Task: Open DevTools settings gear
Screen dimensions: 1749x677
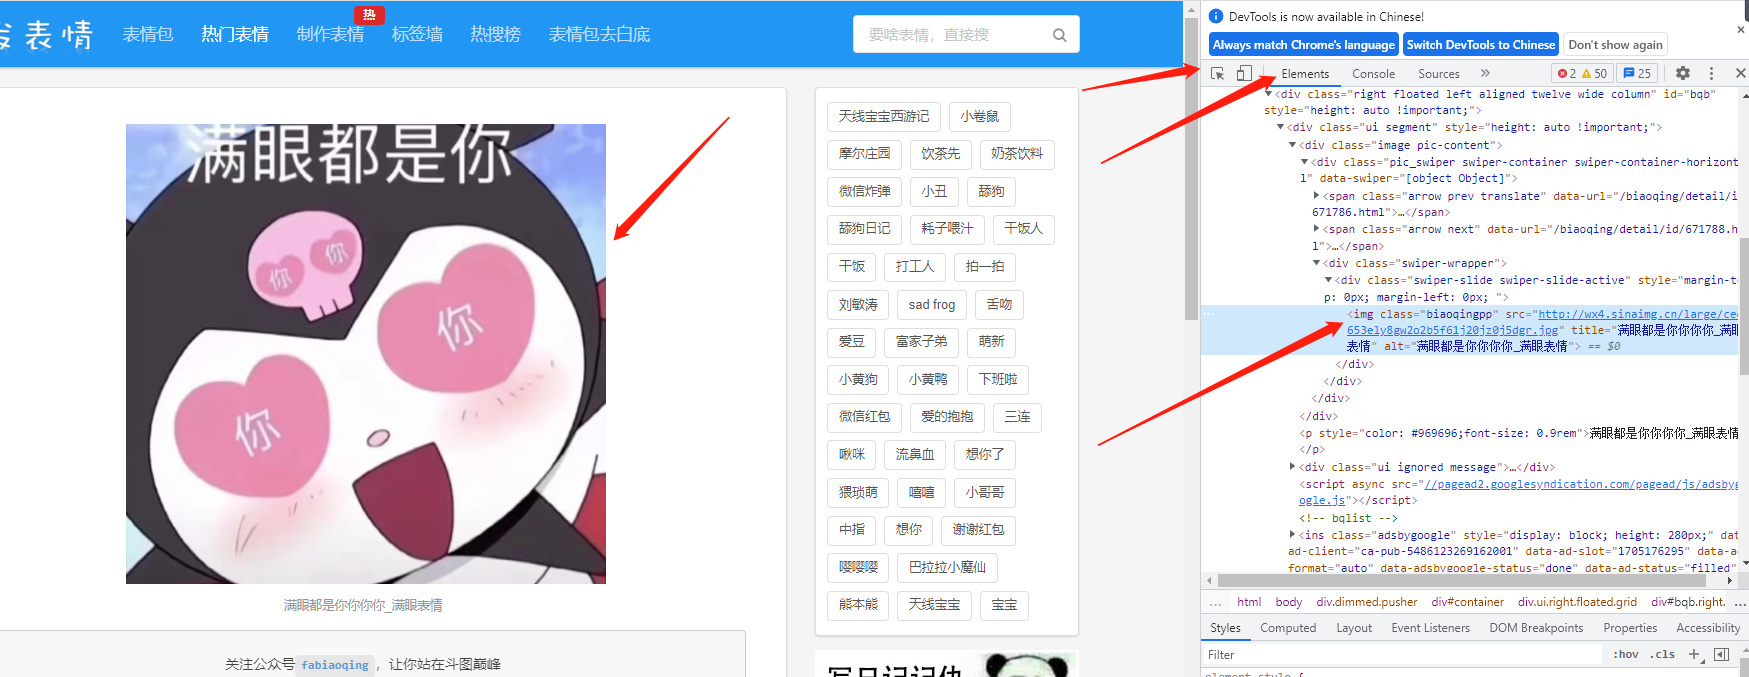Action: 1683,73
